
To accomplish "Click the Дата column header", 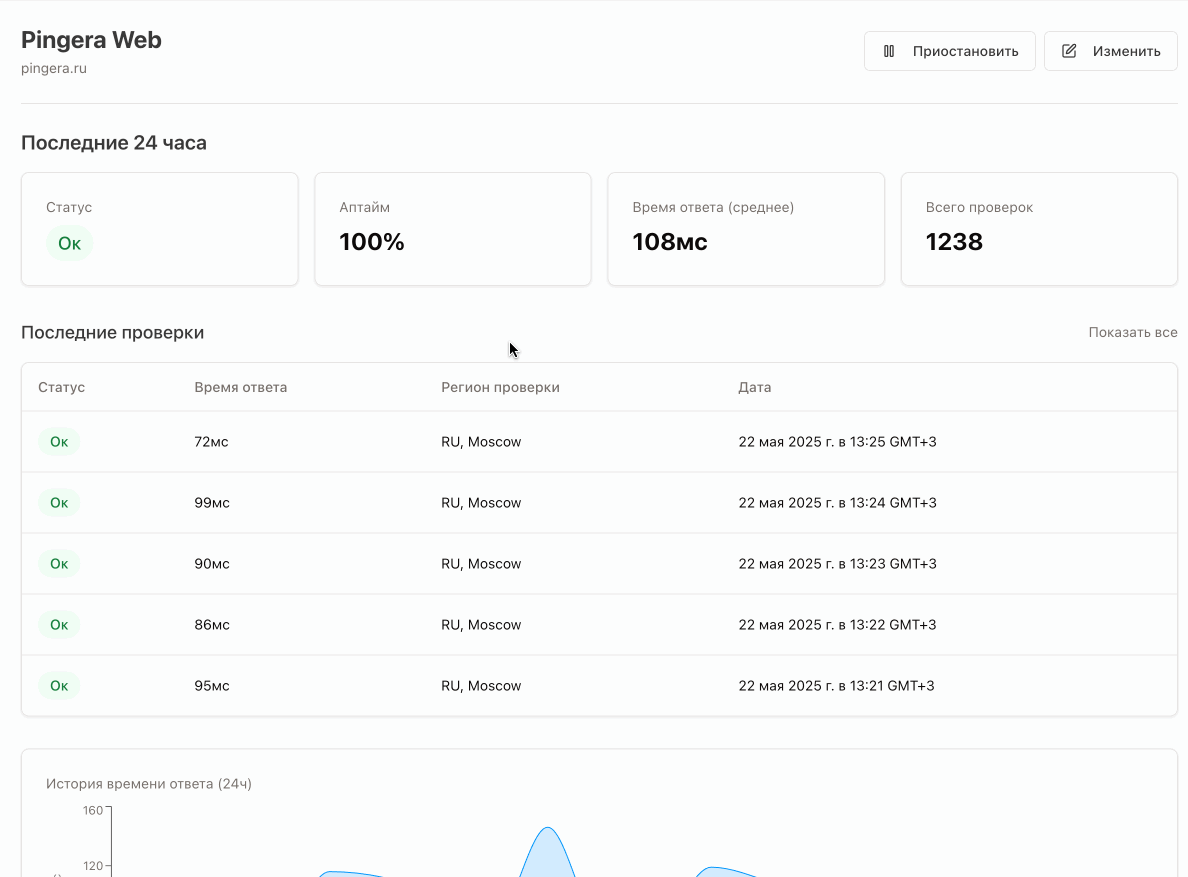I will (755, 387).
